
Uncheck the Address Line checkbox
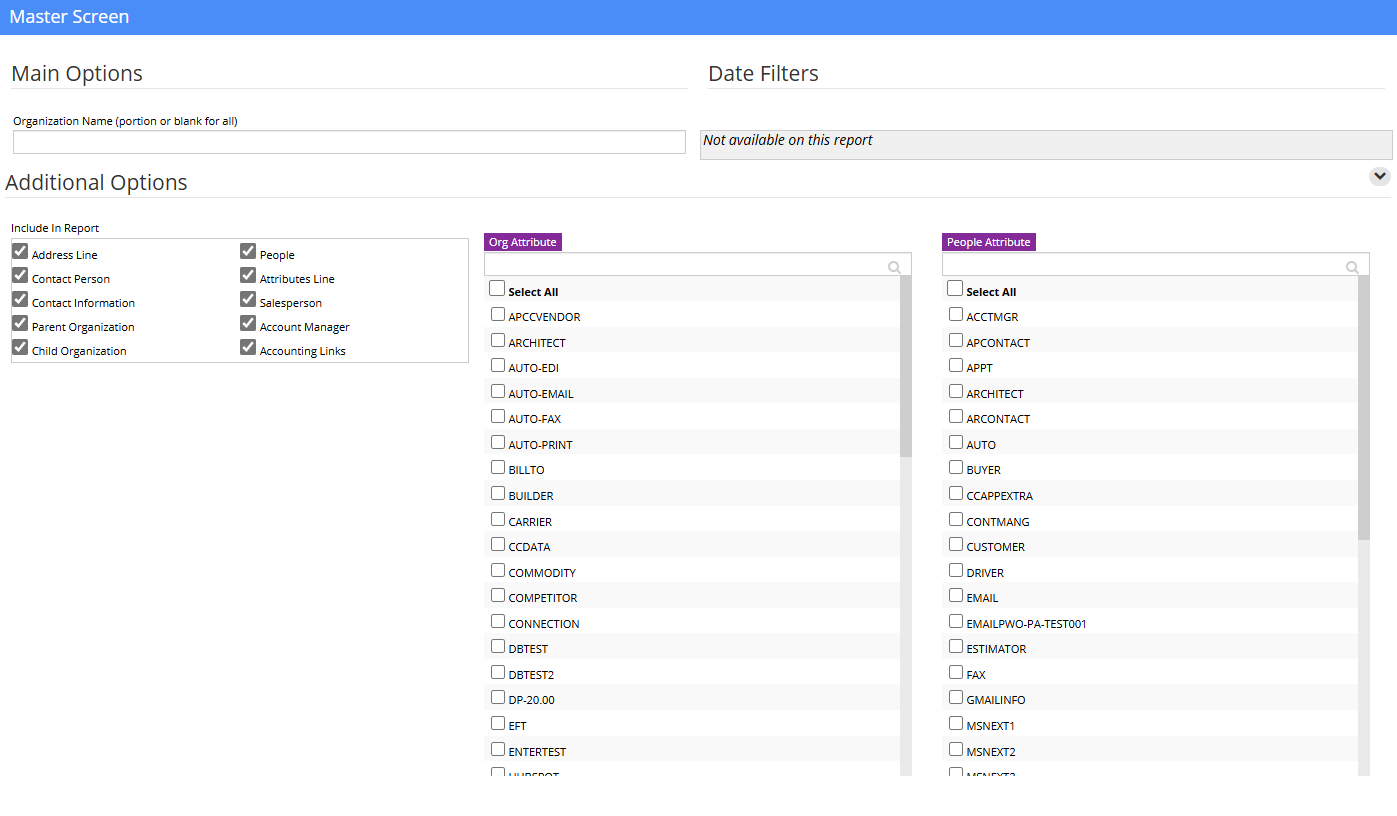click(20, 251)
